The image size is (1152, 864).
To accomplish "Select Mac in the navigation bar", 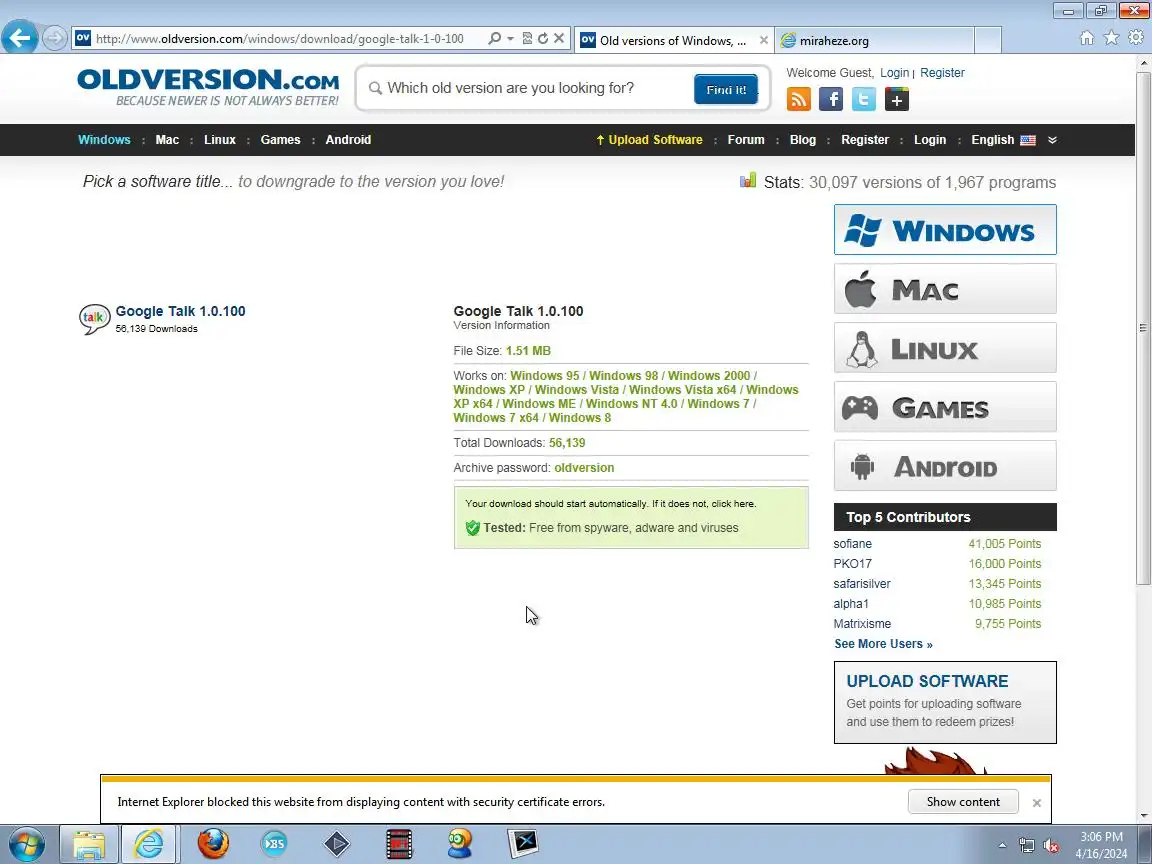I will coord(167,140).
